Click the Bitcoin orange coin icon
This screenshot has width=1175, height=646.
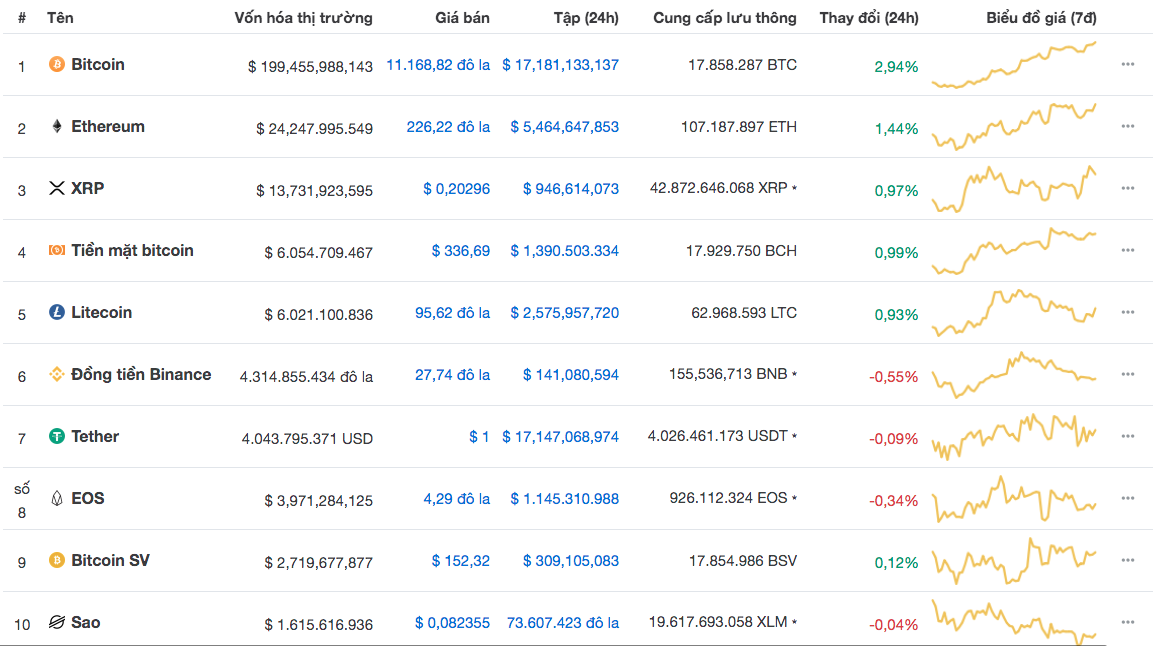57,65
